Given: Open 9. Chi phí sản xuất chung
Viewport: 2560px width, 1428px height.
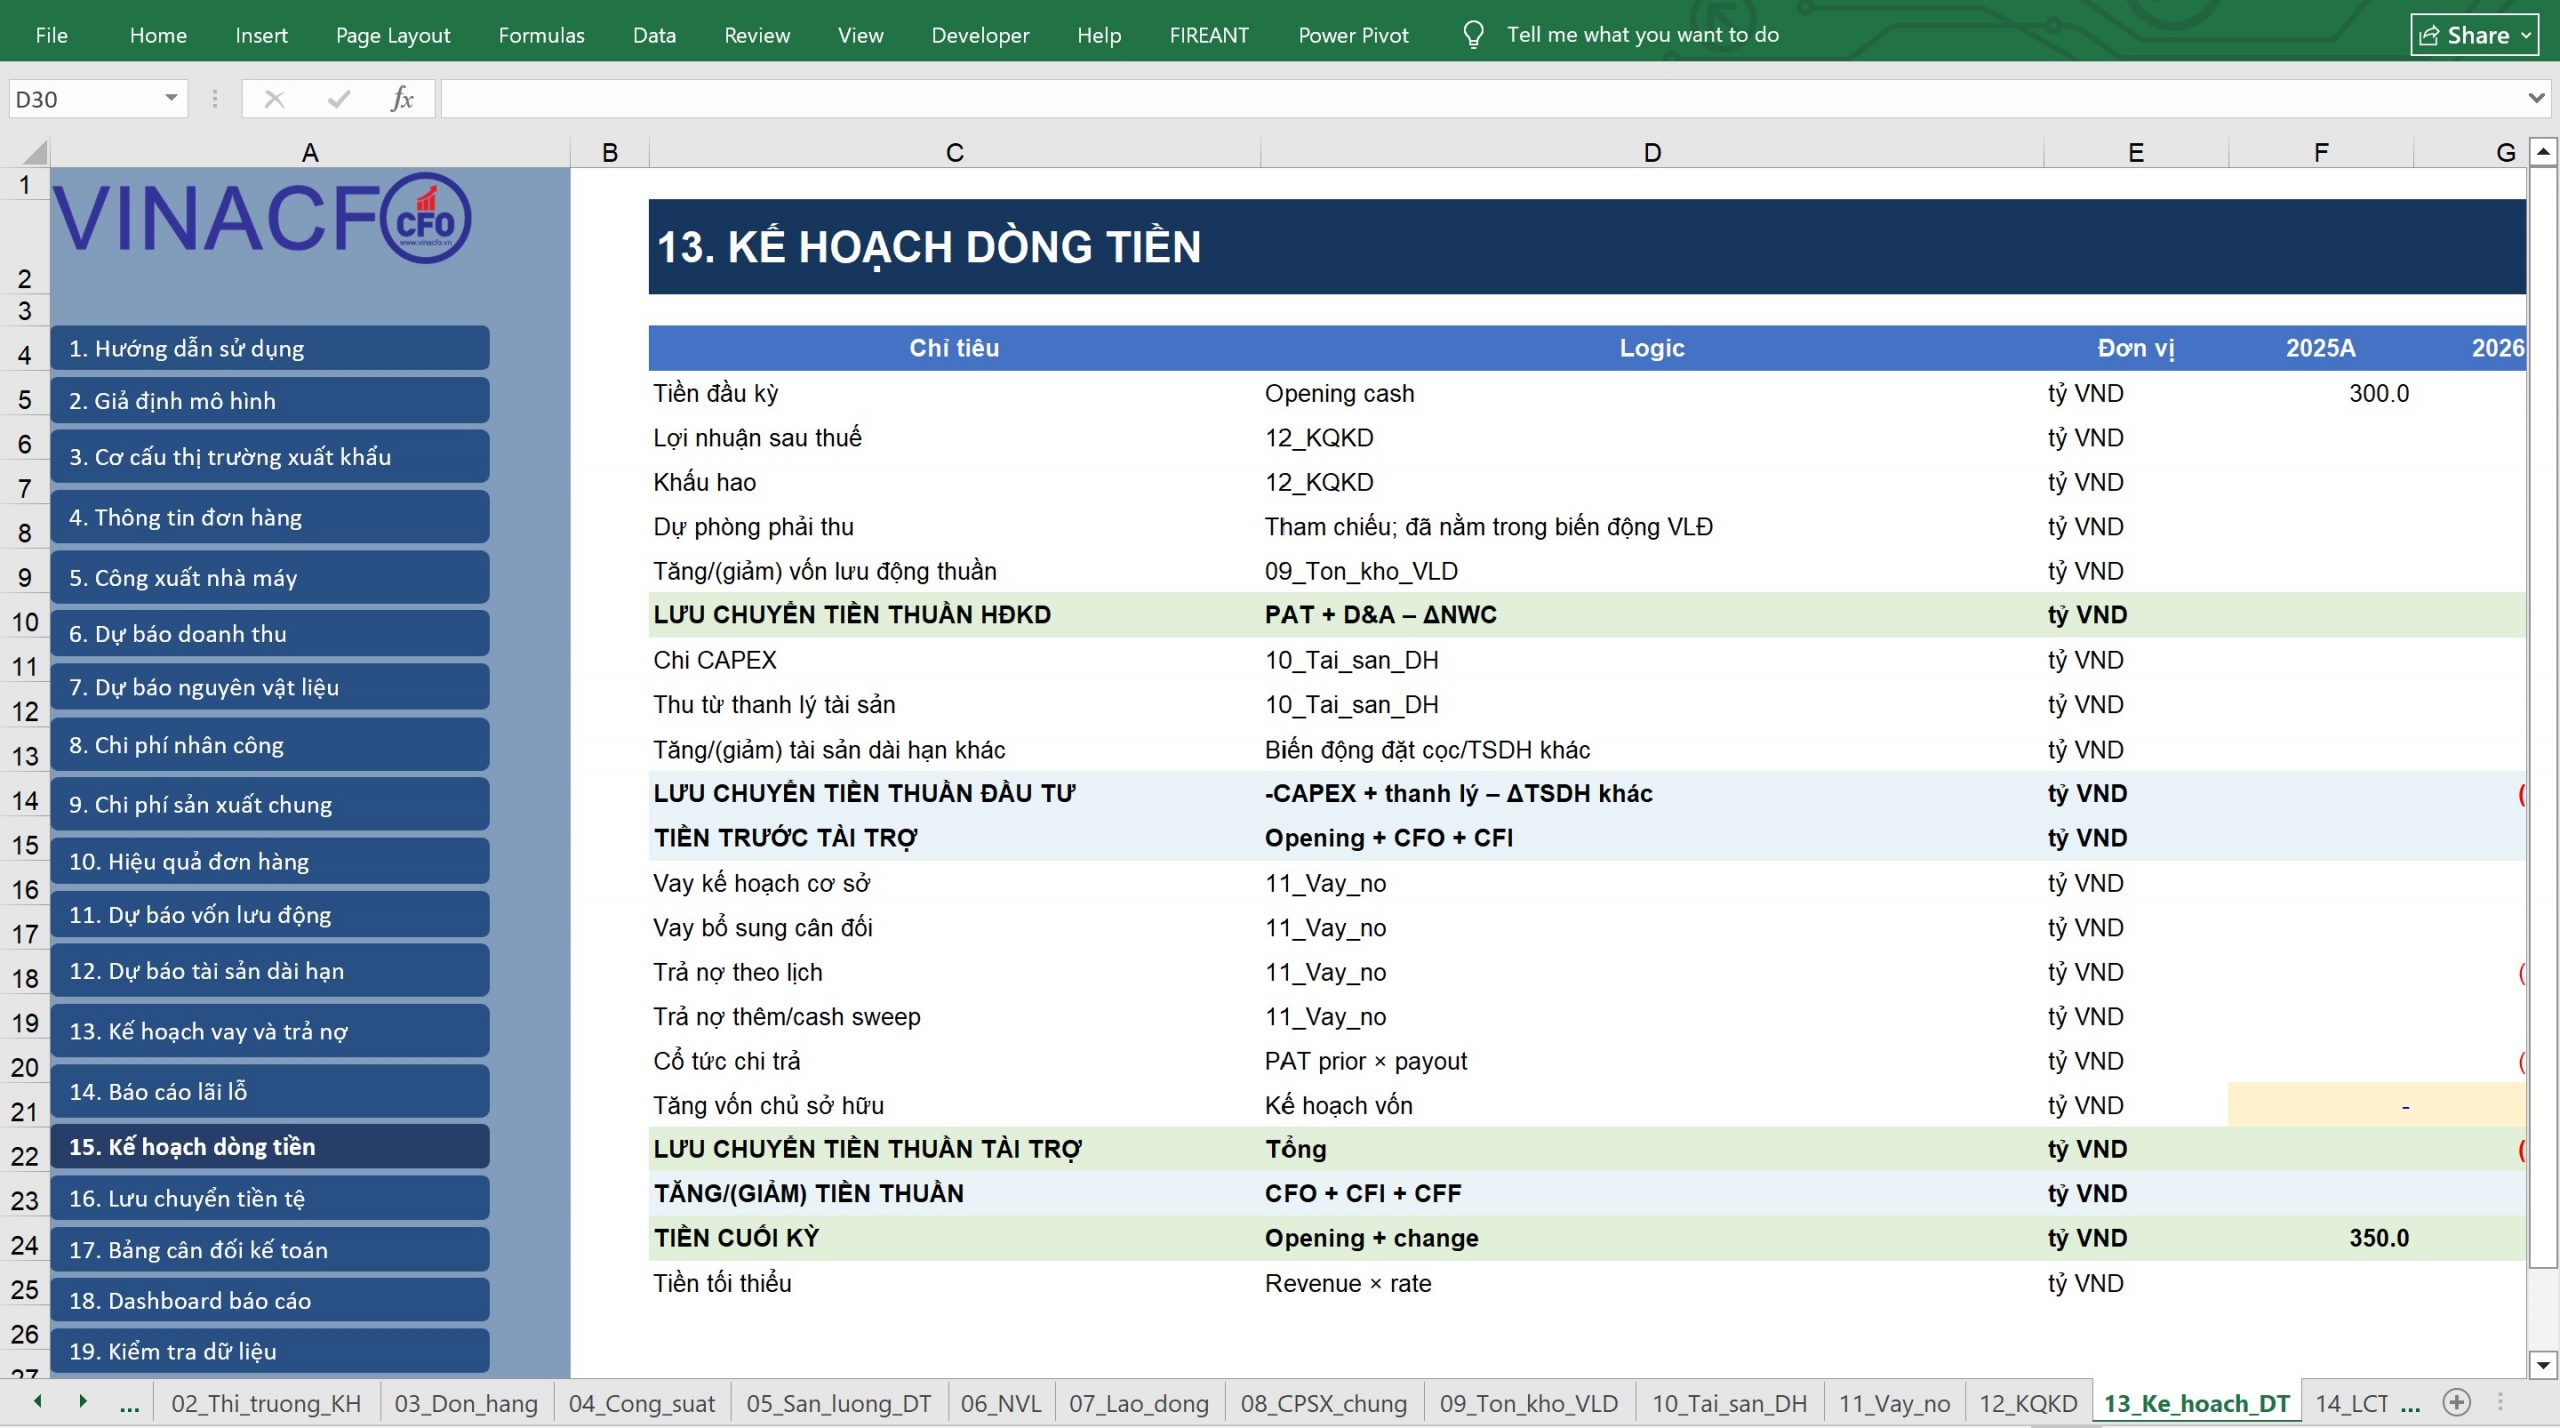Looking at the screenshot, I should (x=270, y=804).
